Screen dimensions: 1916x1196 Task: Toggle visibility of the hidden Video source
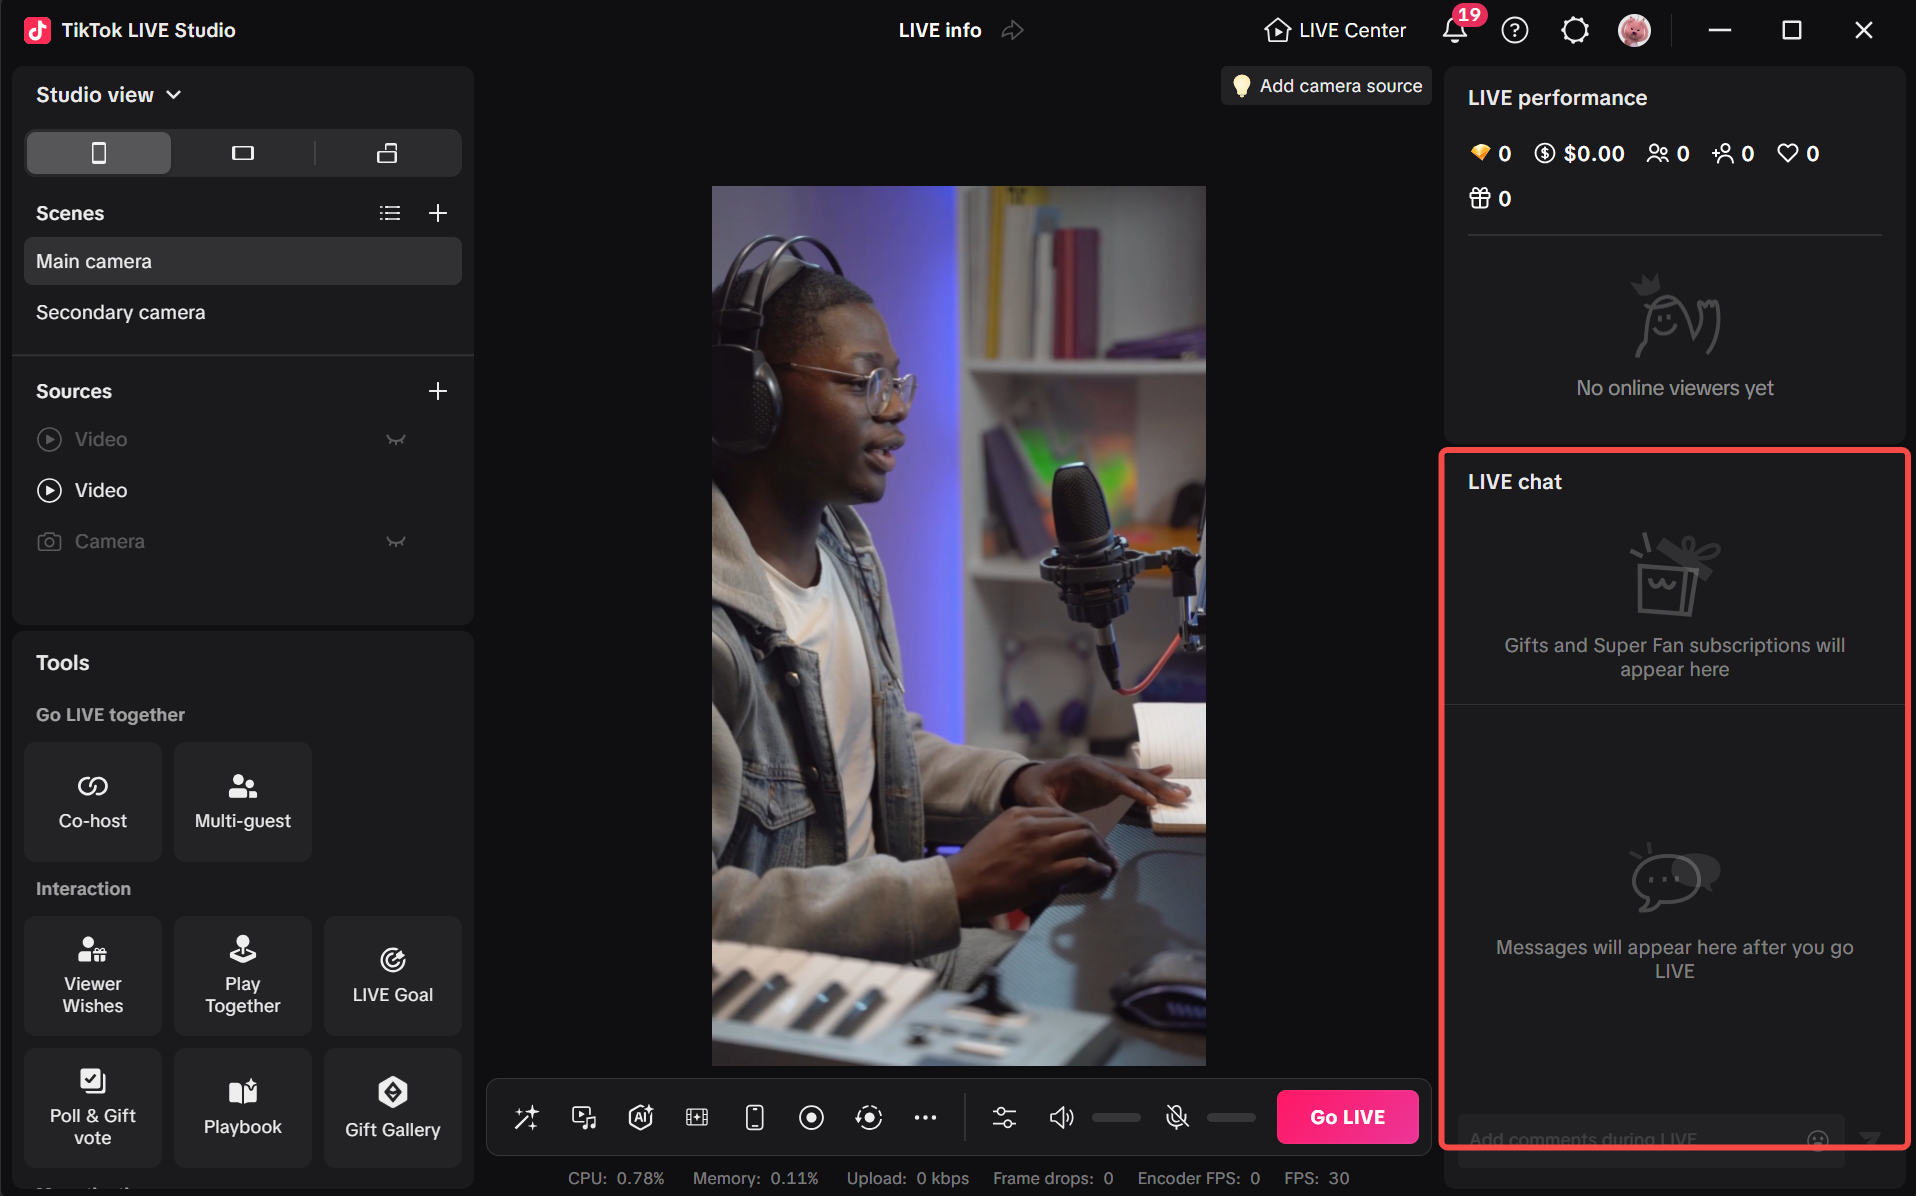point(395,439)
